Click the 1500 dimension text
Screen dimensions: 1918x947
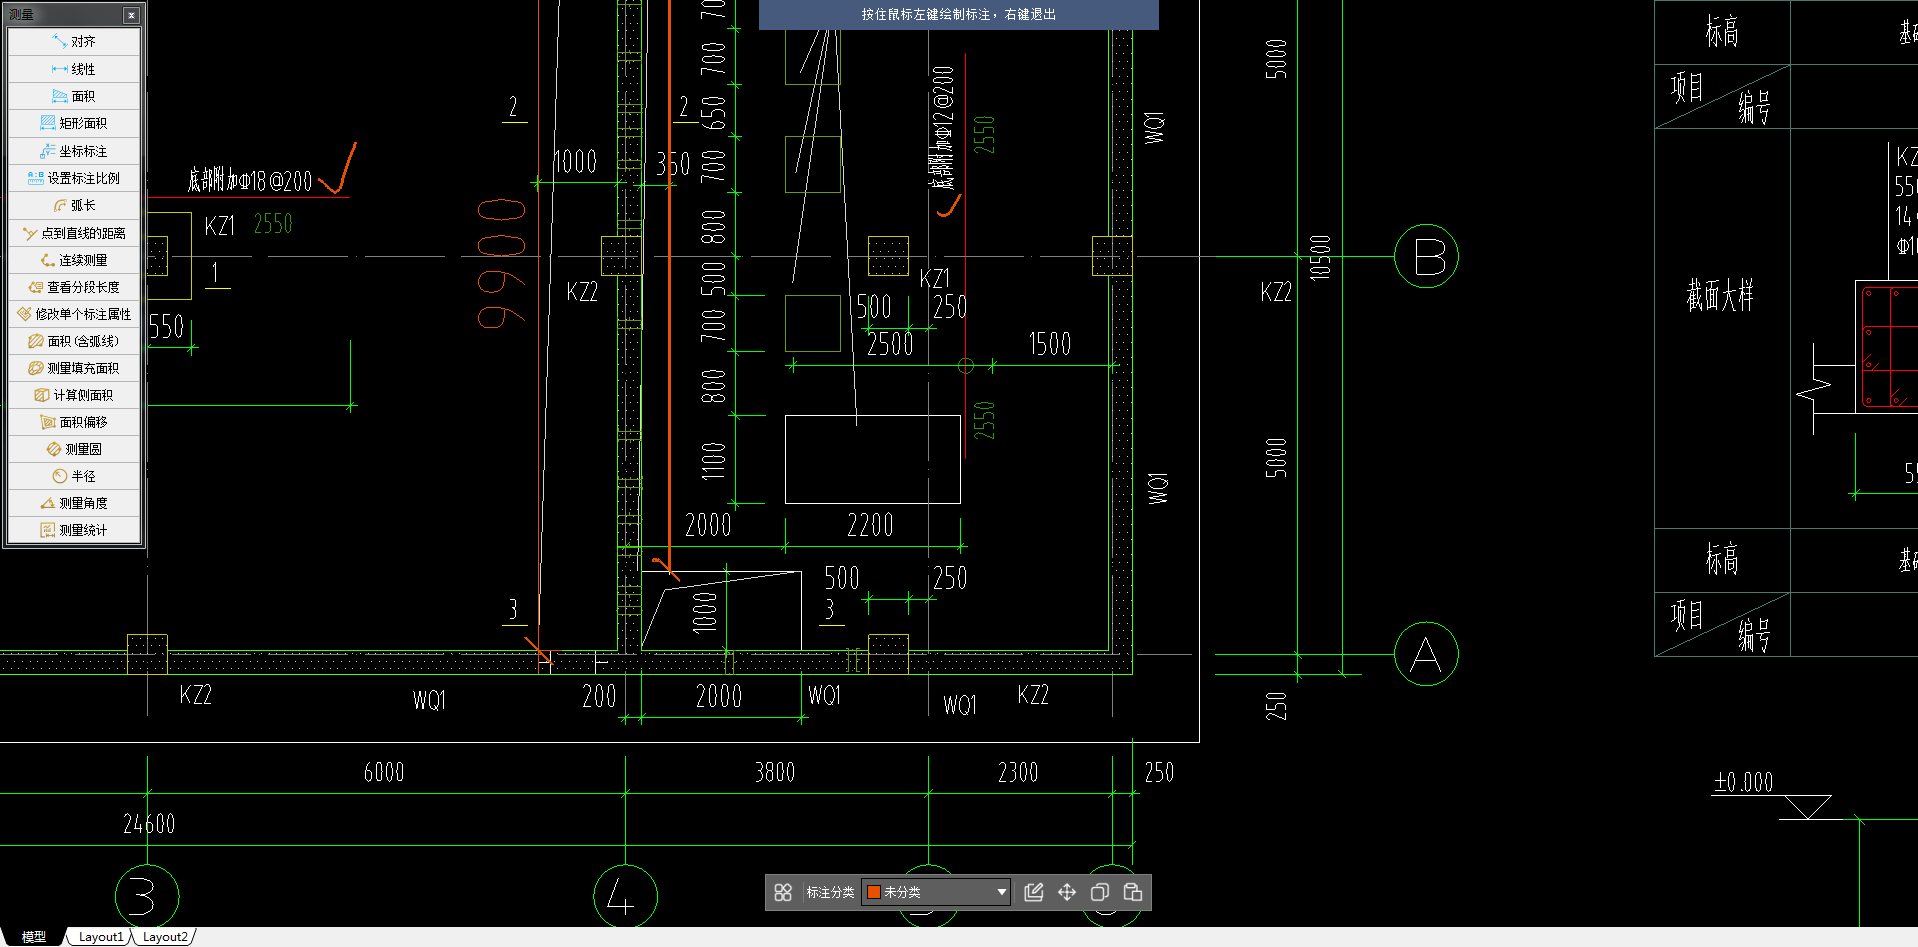point(1050,344)
